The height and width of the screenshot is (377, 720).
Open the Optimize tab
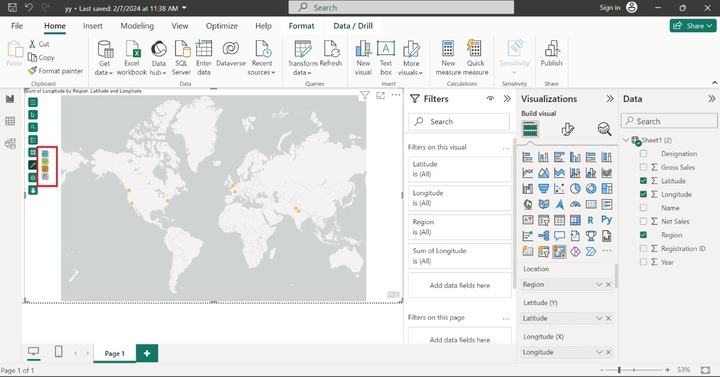221,26
